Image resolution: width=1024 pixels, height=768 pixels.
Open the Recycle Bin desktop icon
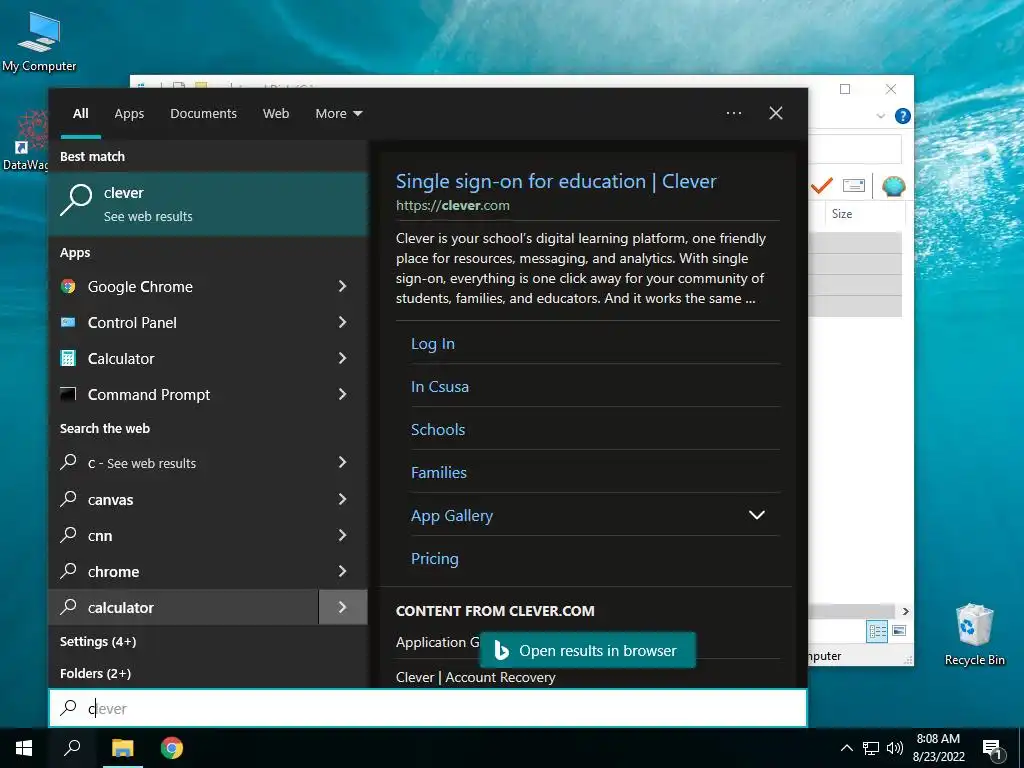(x=974, y=635)
